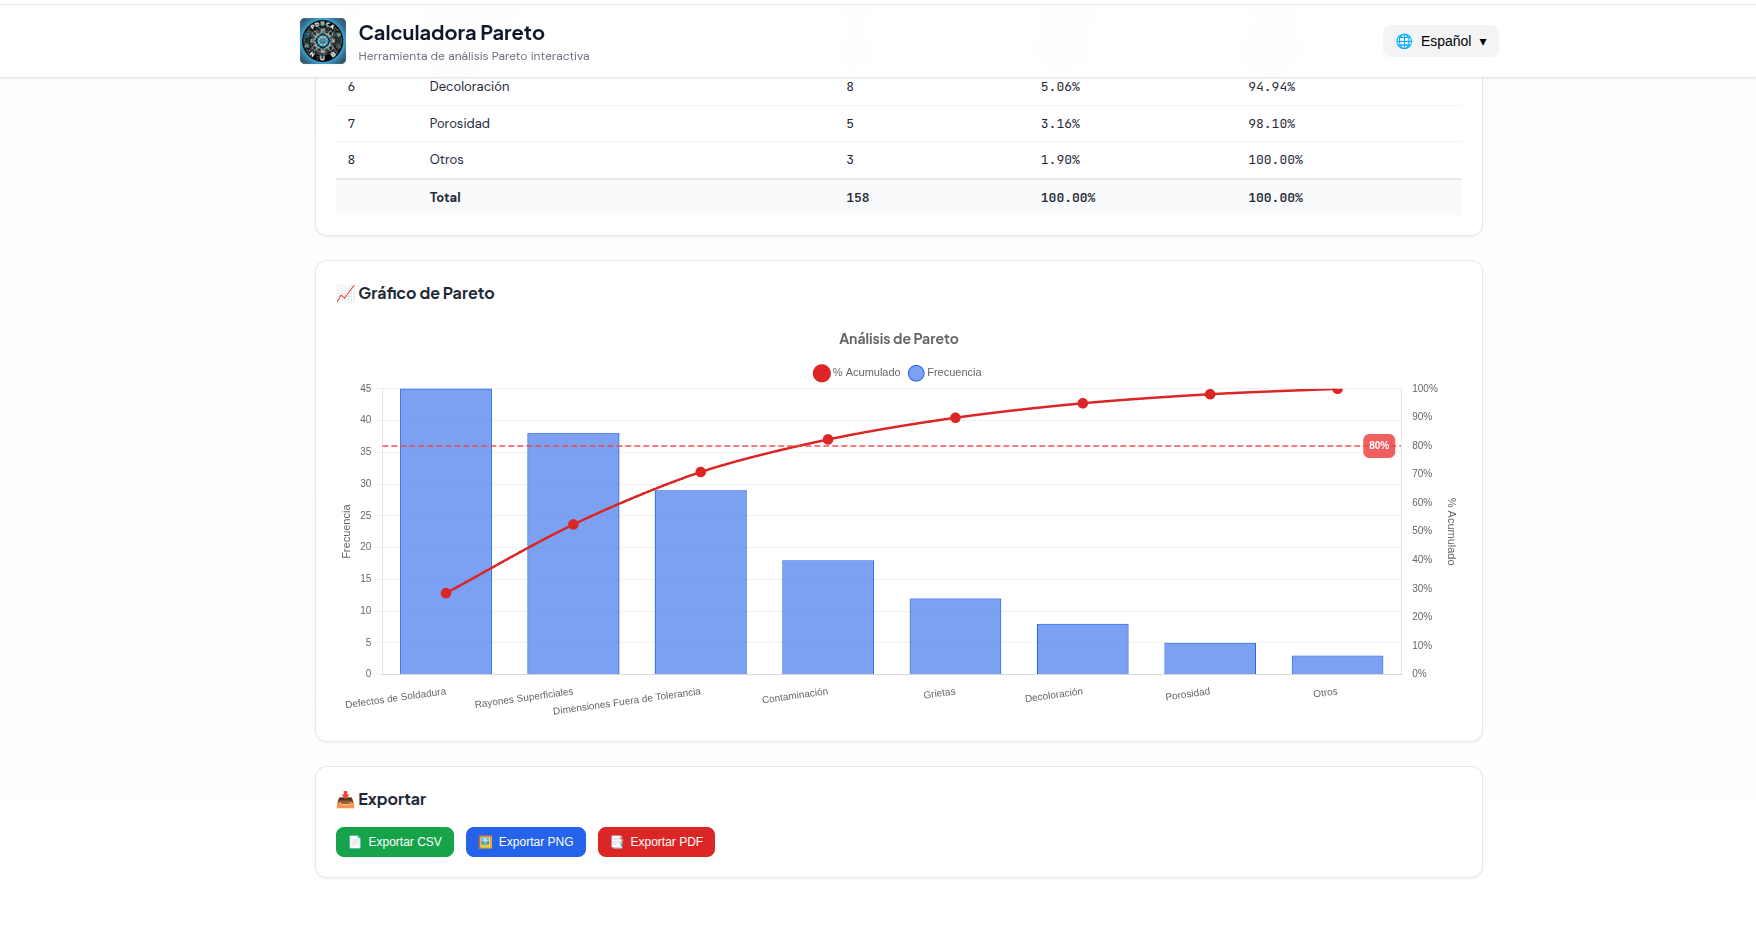Viewport: 1756px width, 942px height.
Task: Click the Porosidad table cell
Action: (460, 124)
